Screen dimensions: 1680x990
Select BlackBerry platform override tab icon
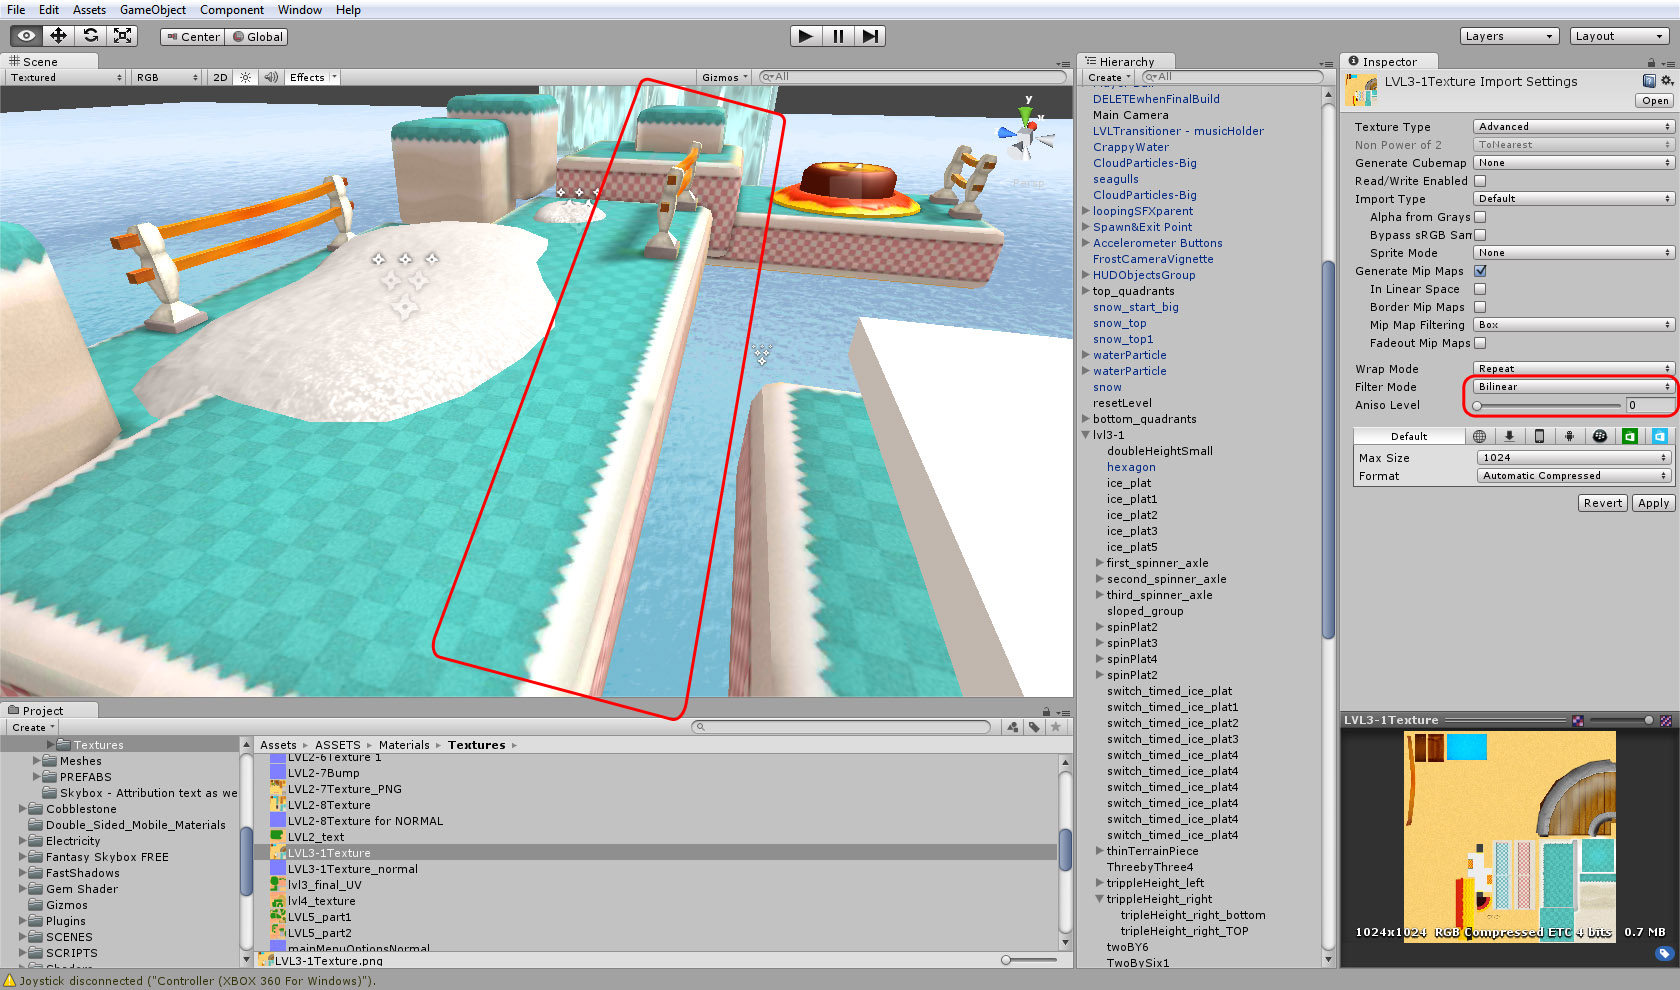(x=1599, y=436)
